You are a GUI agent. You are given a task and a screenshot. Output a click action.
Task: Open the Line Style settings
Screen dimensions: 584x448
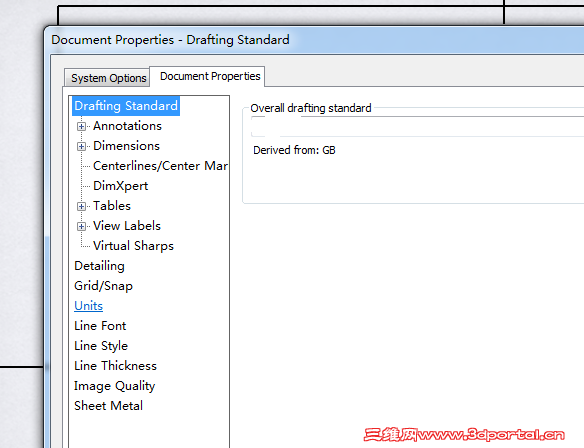[x=101, y=346]
